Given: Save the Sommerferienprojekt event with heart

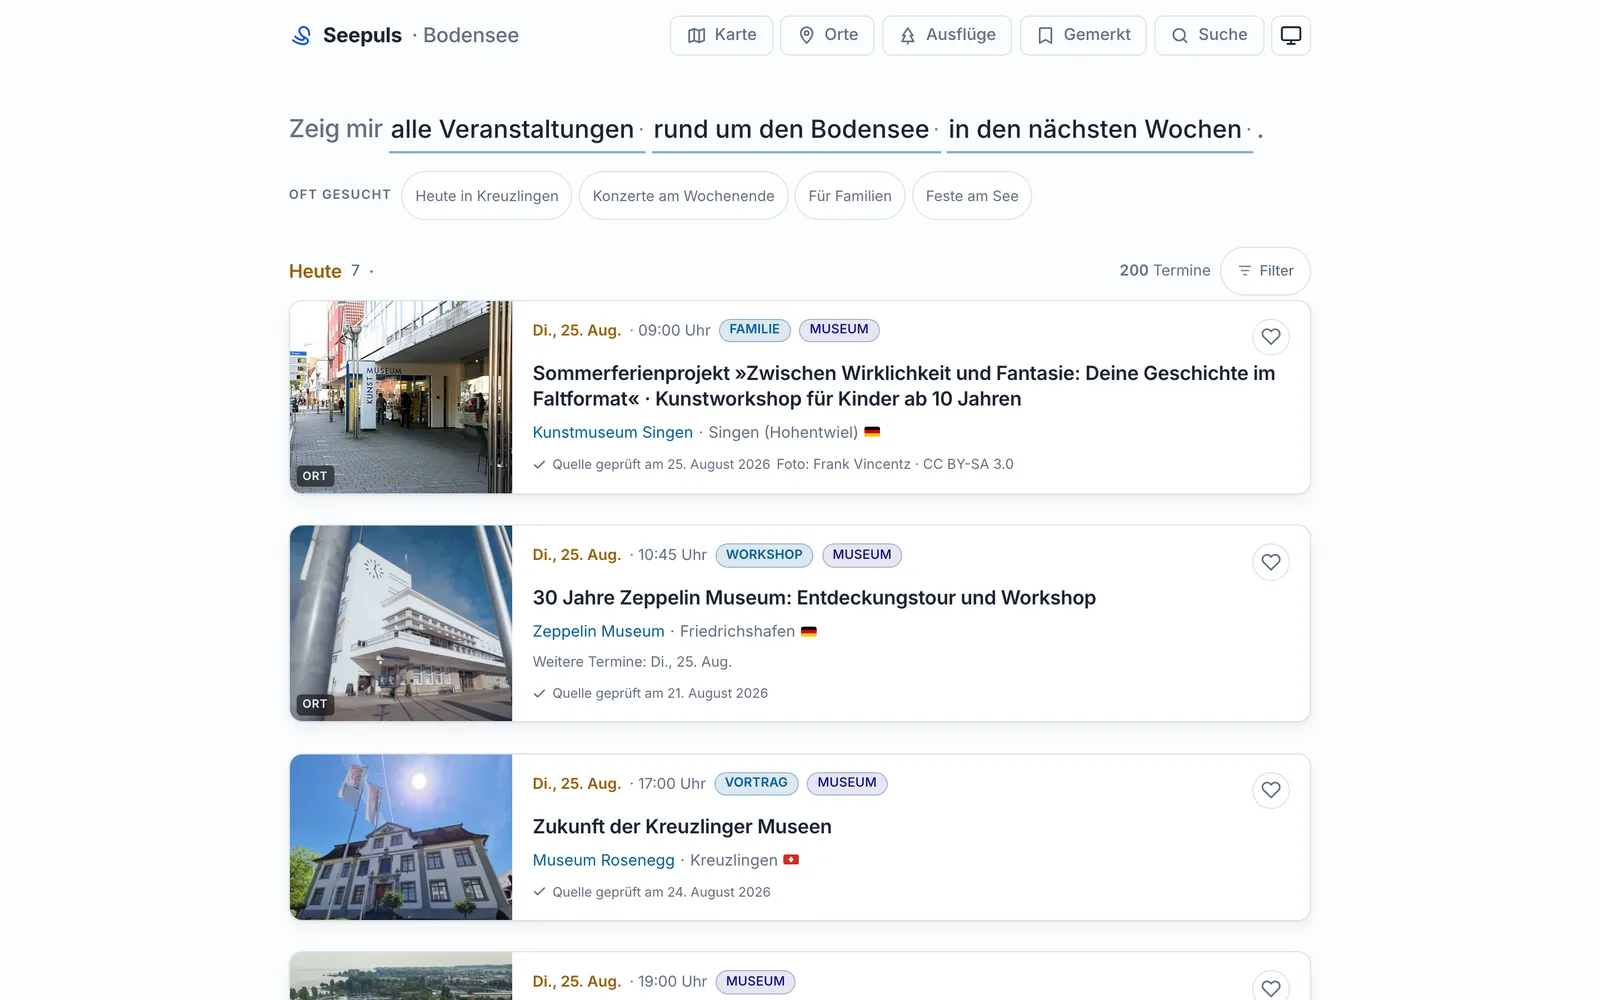Looking at the screenshot, I should click(1271, 337).
